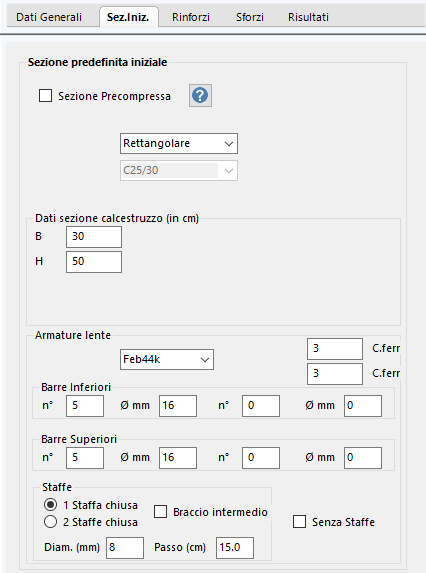This screenshot has width=426, height=573.
Task: Go to the Rinforzi tab
Action: click(191, 17)
